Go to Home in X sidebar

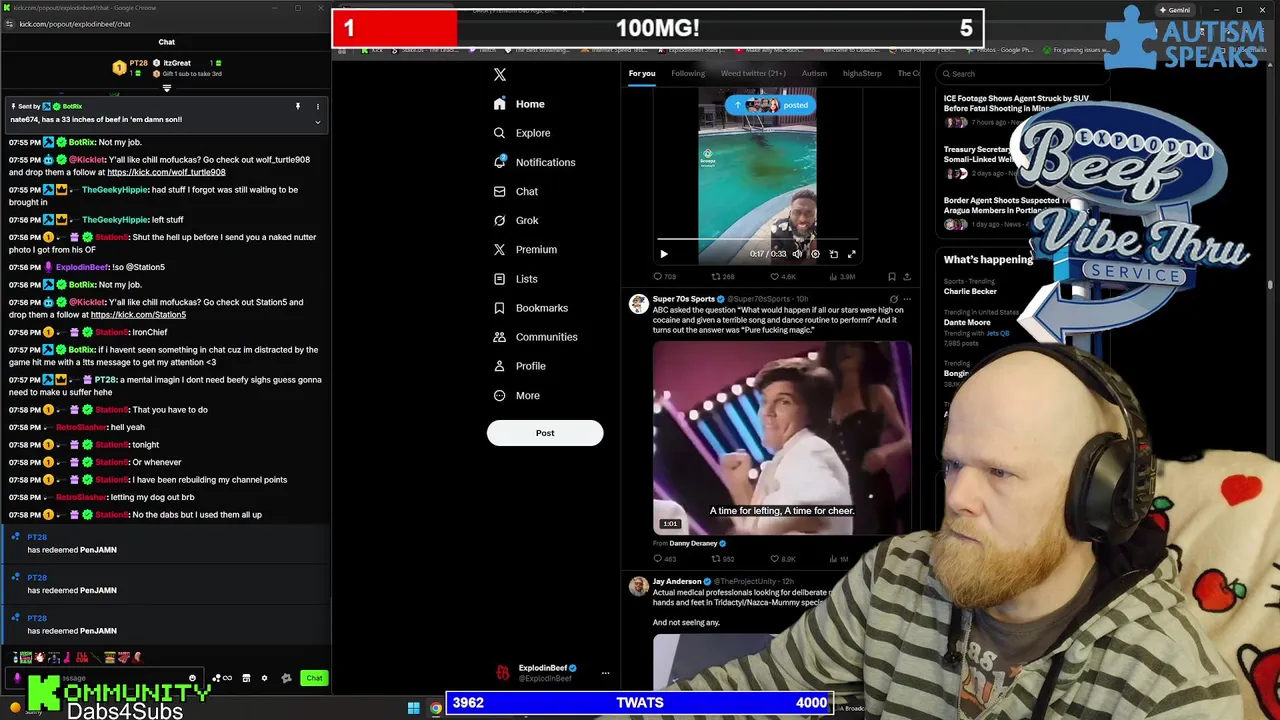519,104
